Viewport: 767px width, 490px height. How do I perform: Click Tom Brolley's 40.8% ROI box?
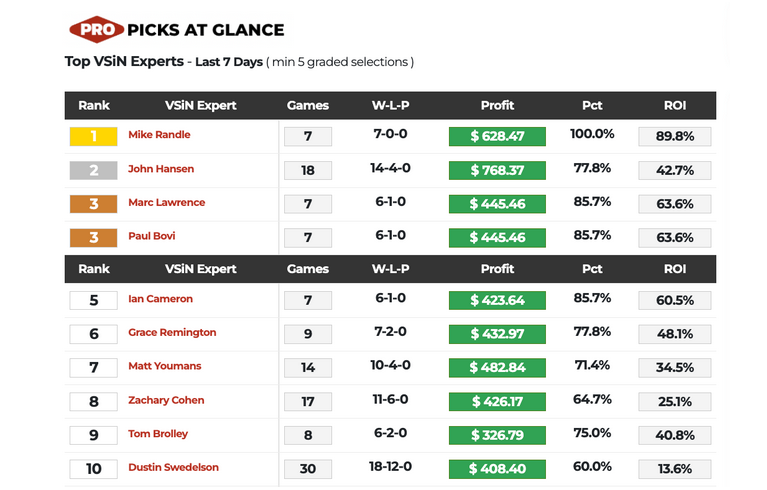pos(674,435)
